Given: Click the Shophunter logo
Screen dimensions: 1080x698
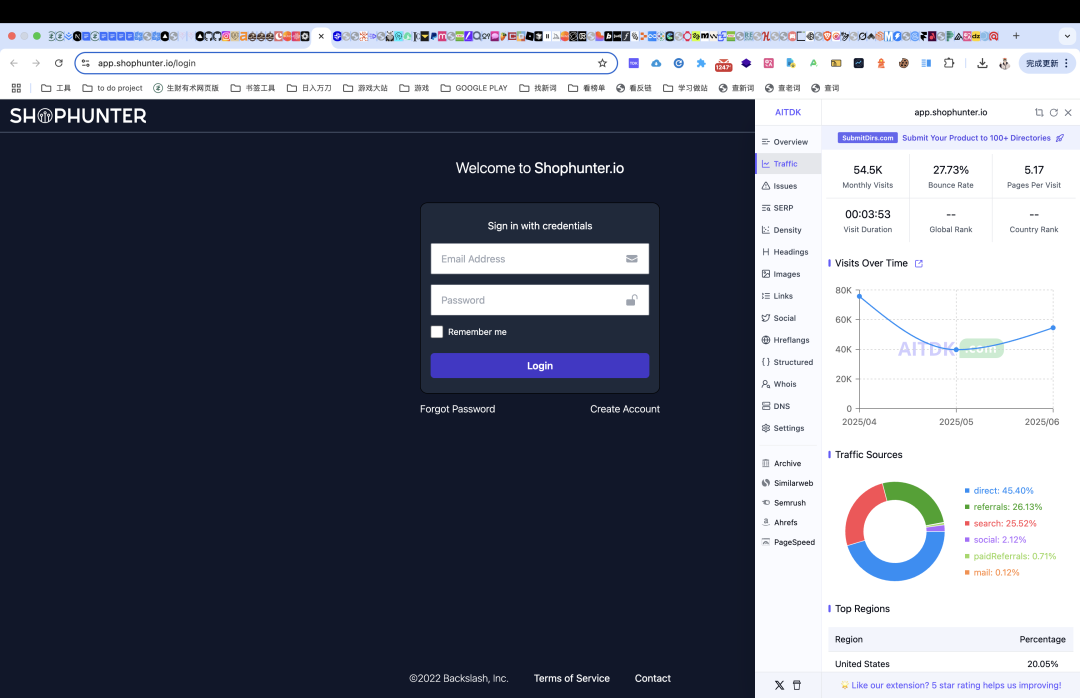Looking at the screenshot, I should (78, 116).
